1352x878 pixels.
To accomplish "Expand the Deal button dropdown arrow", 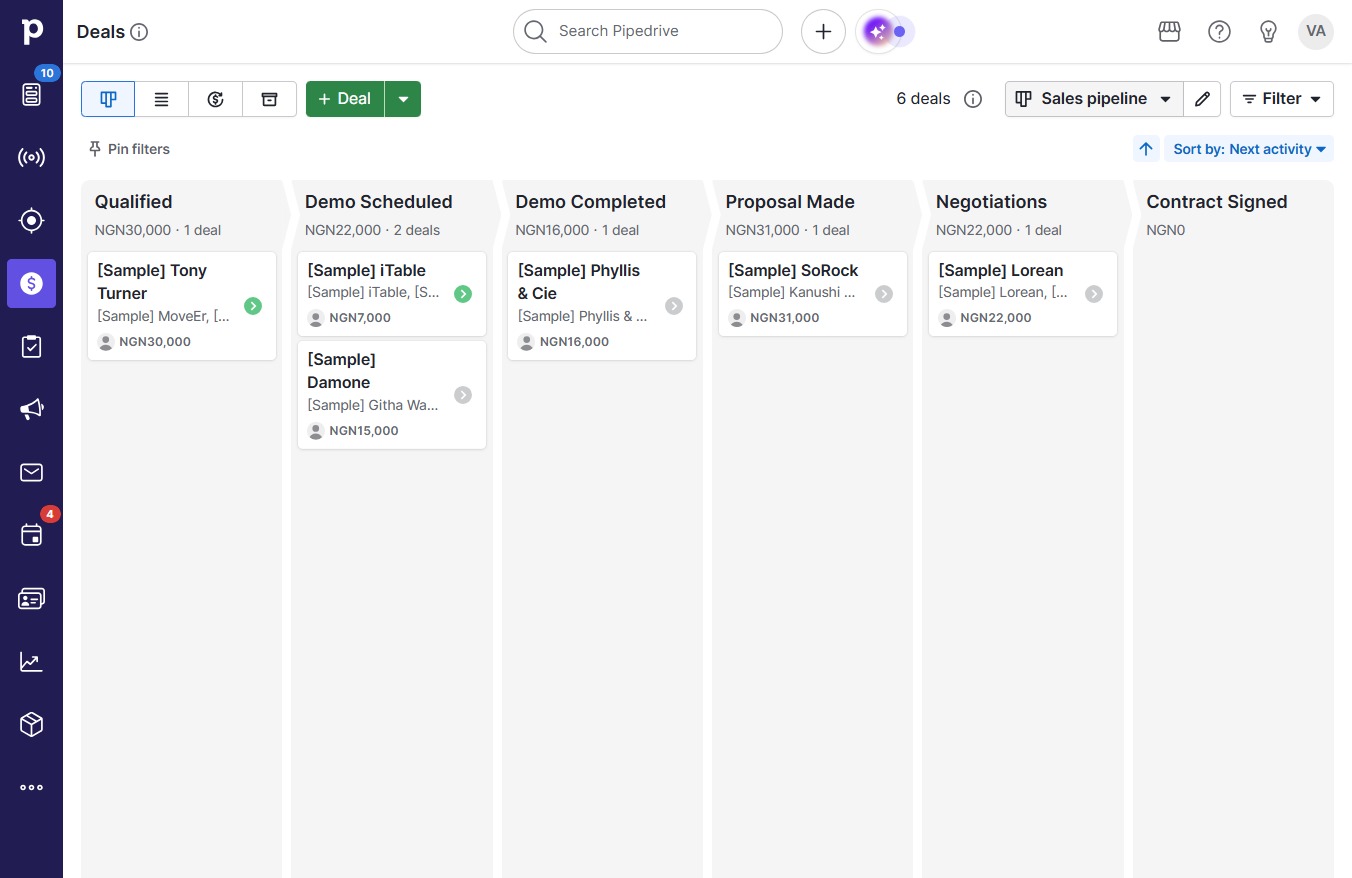I will [403, 99].
